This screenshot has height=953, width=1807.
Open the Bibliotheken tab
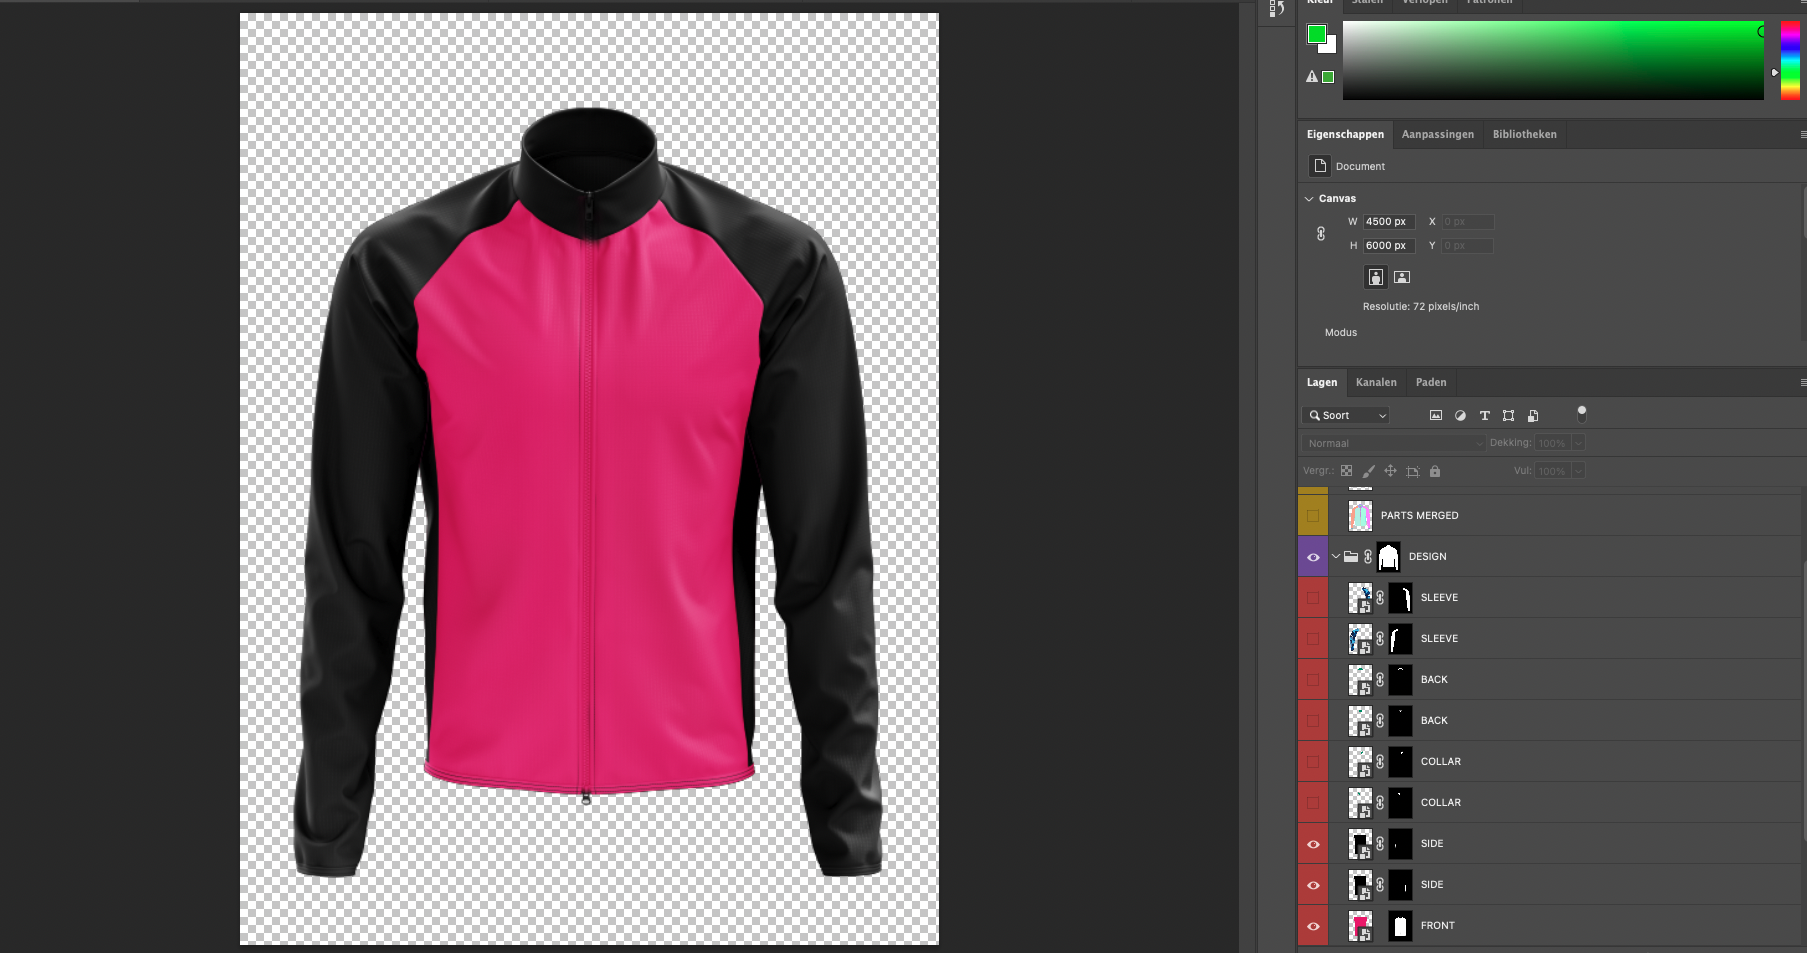[1523, 133]
